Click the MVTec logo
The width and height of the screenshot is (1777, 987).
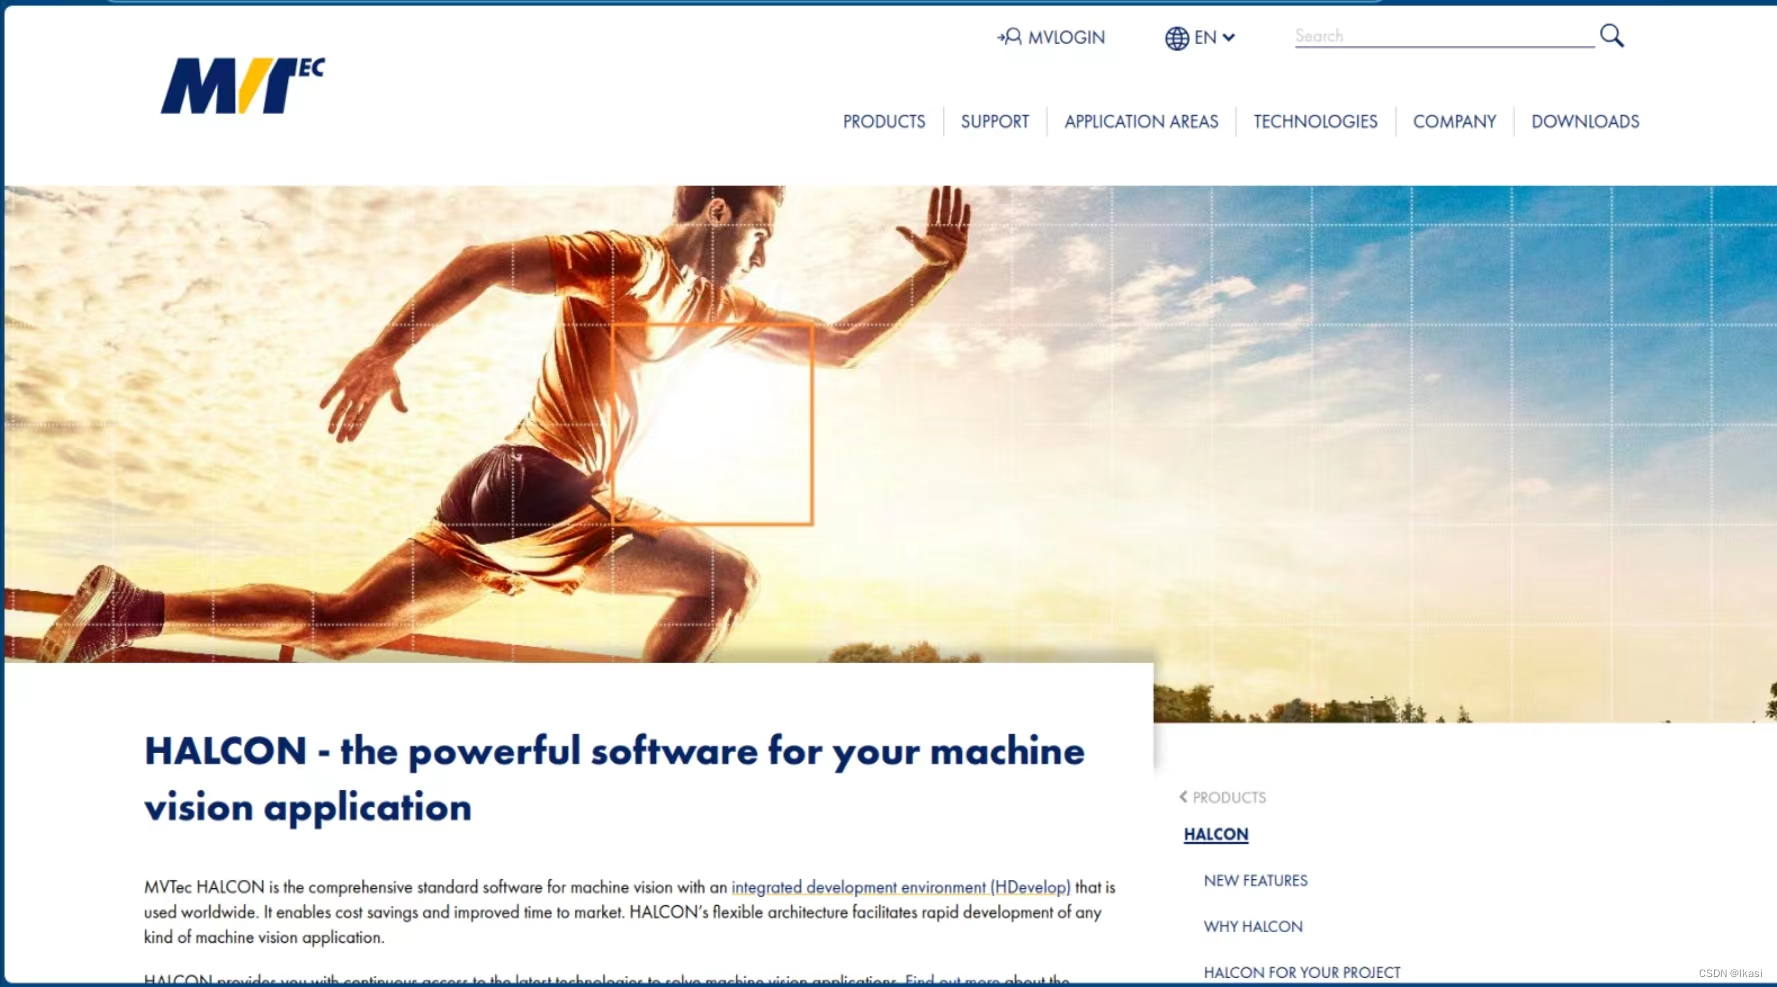[243, 86]
